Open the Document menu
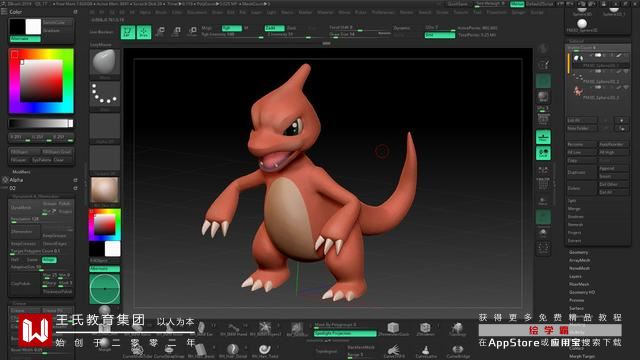This screenshot has width=640, height=360. [x=197, y=12]
